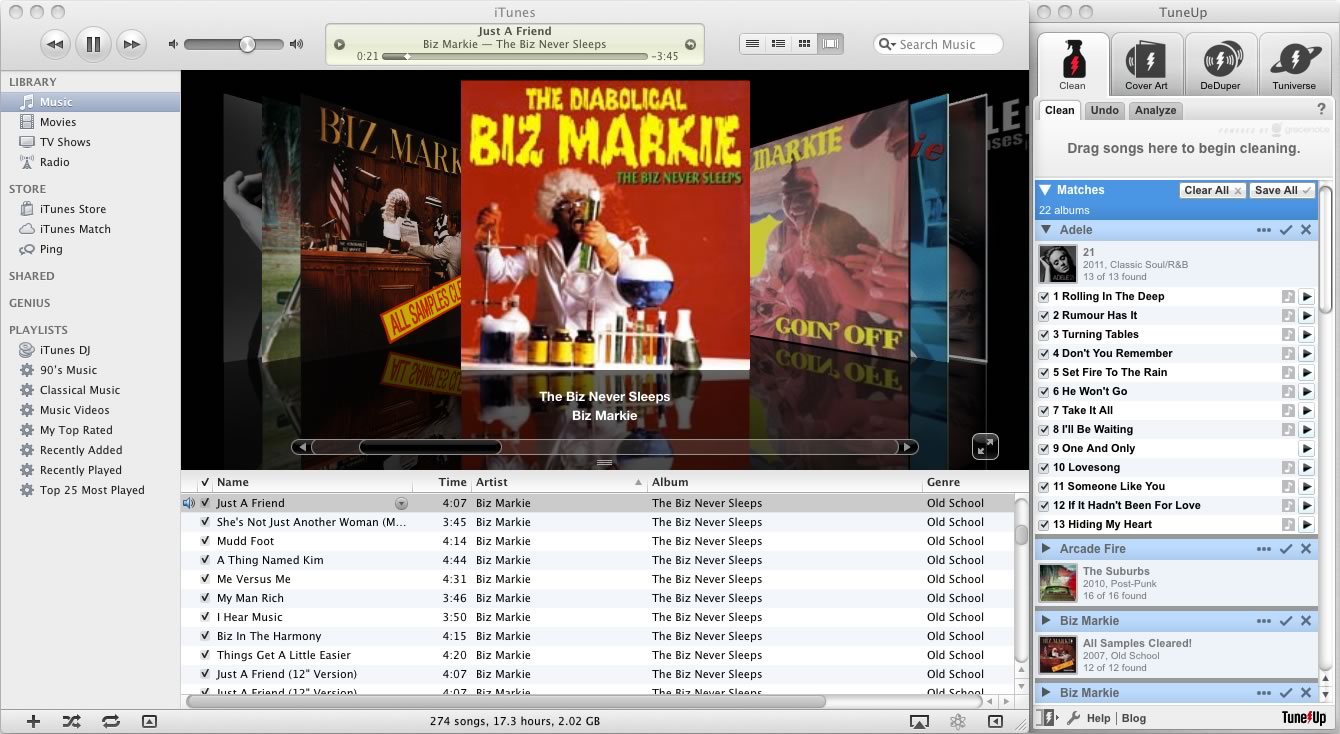The width and height of the screenshot is (1340, 734).
Task: Preview One And Only in TuneUp
Action: pyautogui.click(x=1306, y=449)
